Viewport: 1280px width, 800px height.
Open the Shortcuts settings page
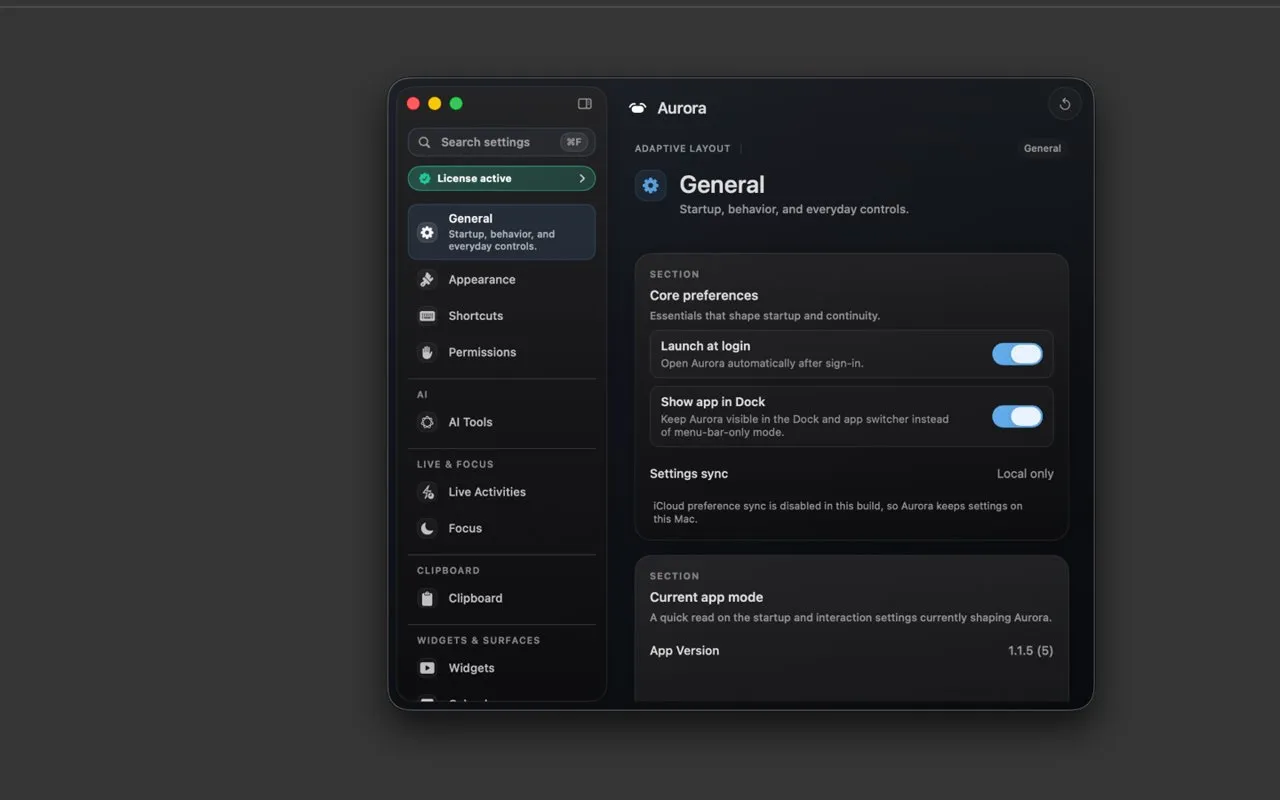[x=502, y=316]
